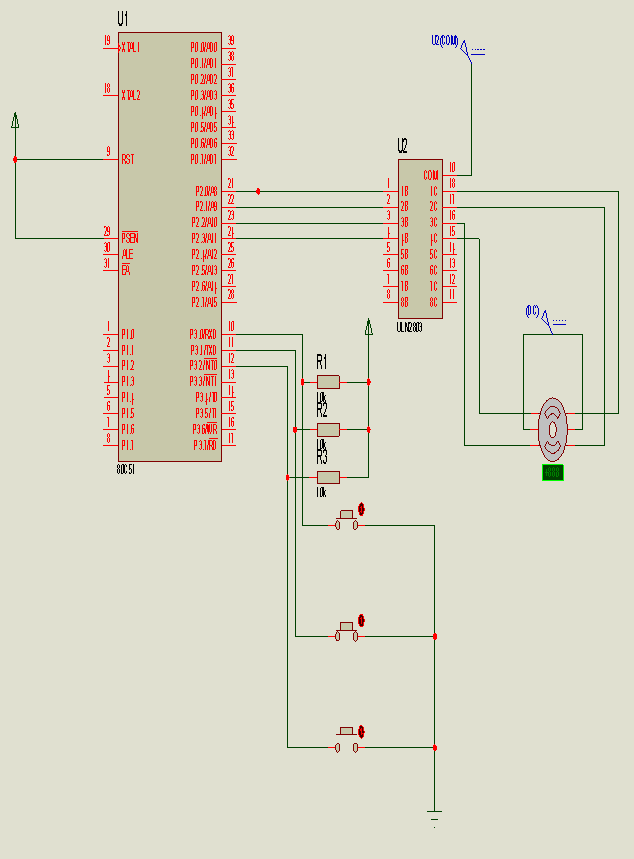Click the P3.0/RXD pin label

203,334
